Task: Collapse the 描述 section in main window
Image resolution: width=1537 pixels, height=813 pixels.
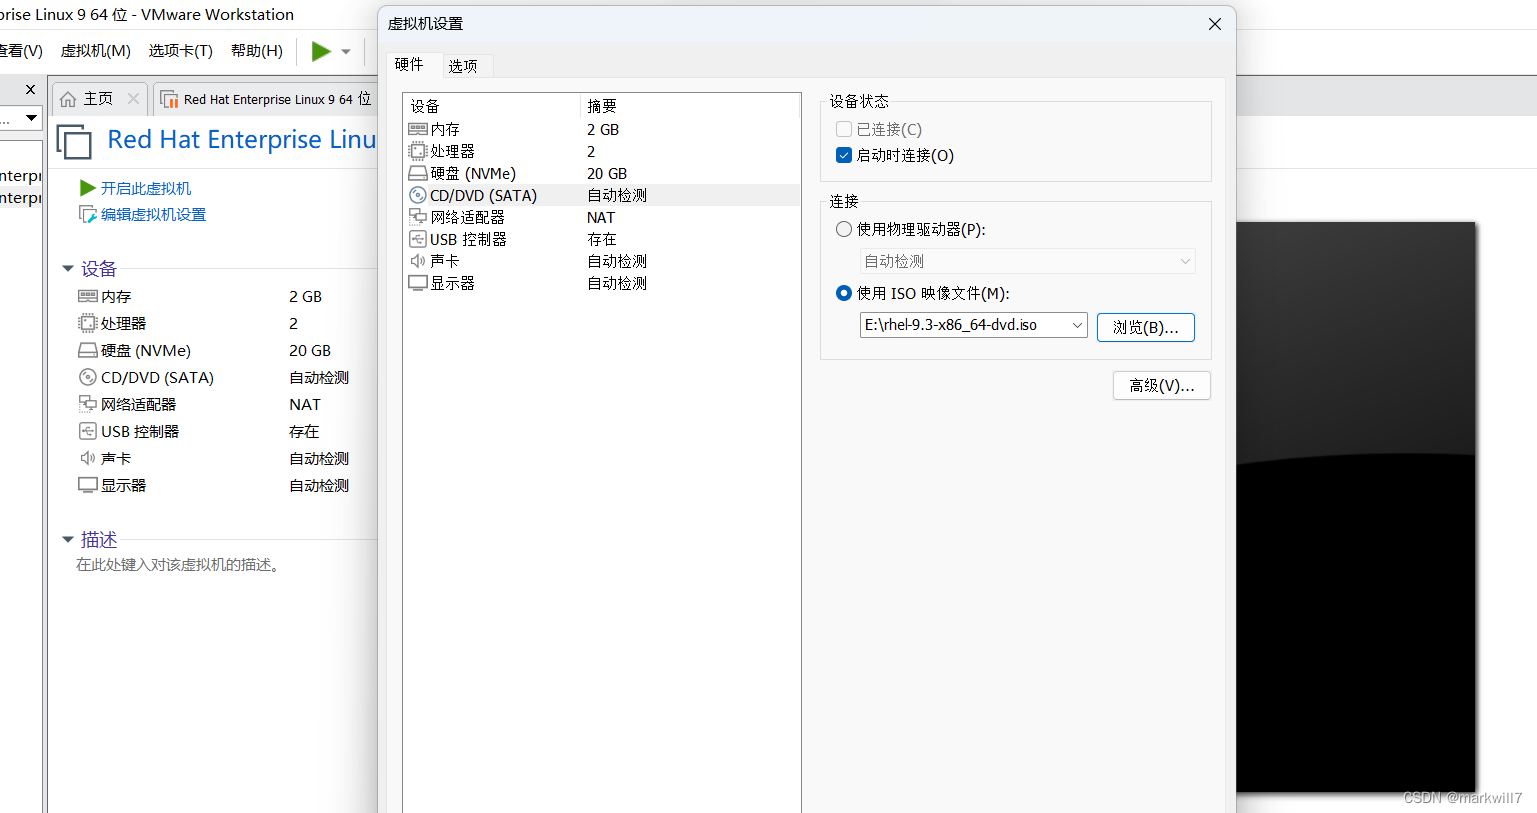Action: click(68, 540)
